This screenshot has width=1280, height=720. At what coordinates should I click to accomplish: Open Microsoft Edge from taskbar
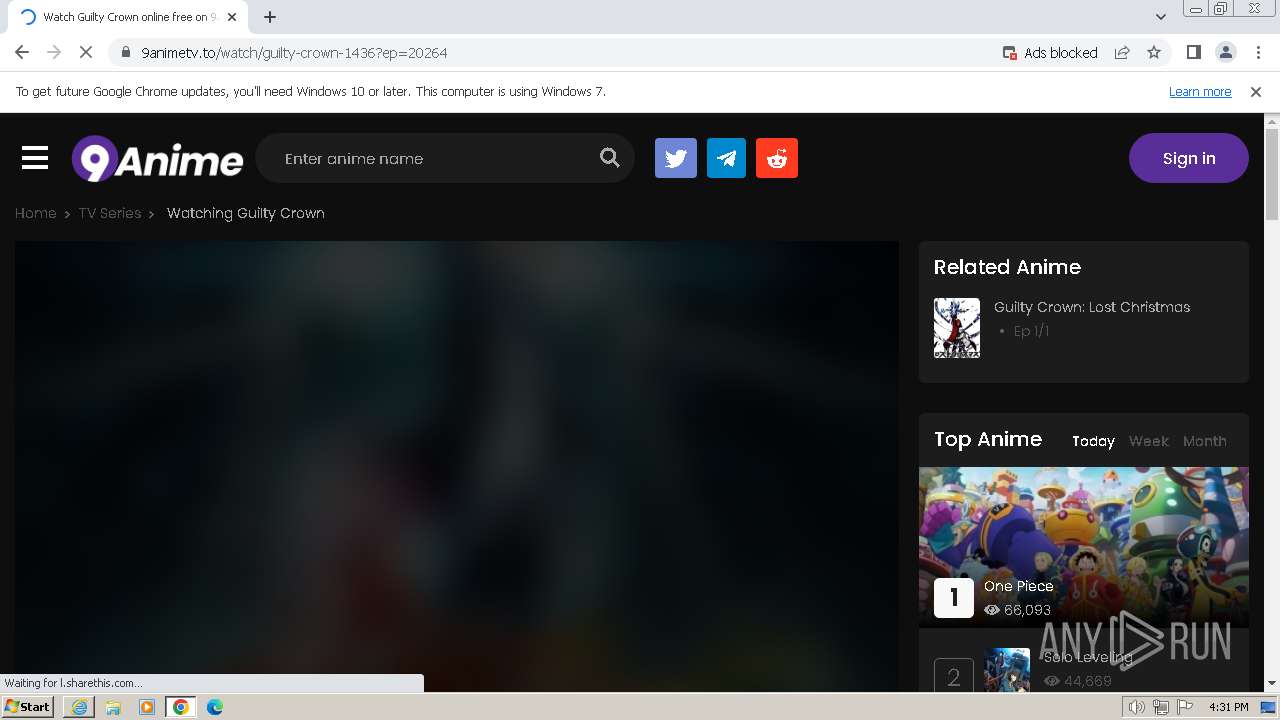[215, 707]
